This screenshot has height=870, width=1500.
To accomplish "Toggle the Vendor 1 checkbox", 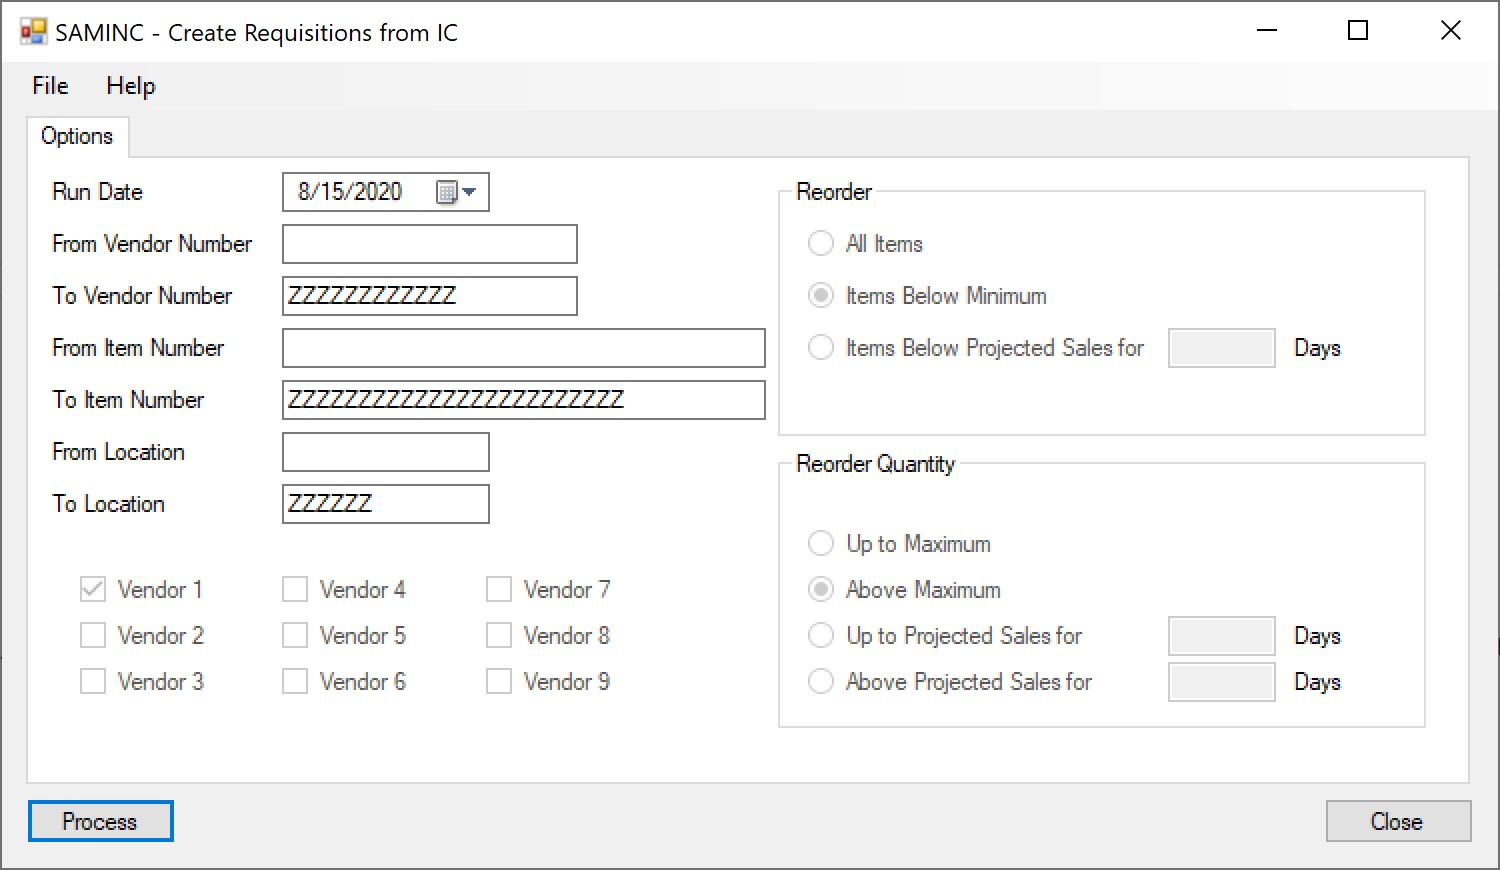I will pos(93,590).
